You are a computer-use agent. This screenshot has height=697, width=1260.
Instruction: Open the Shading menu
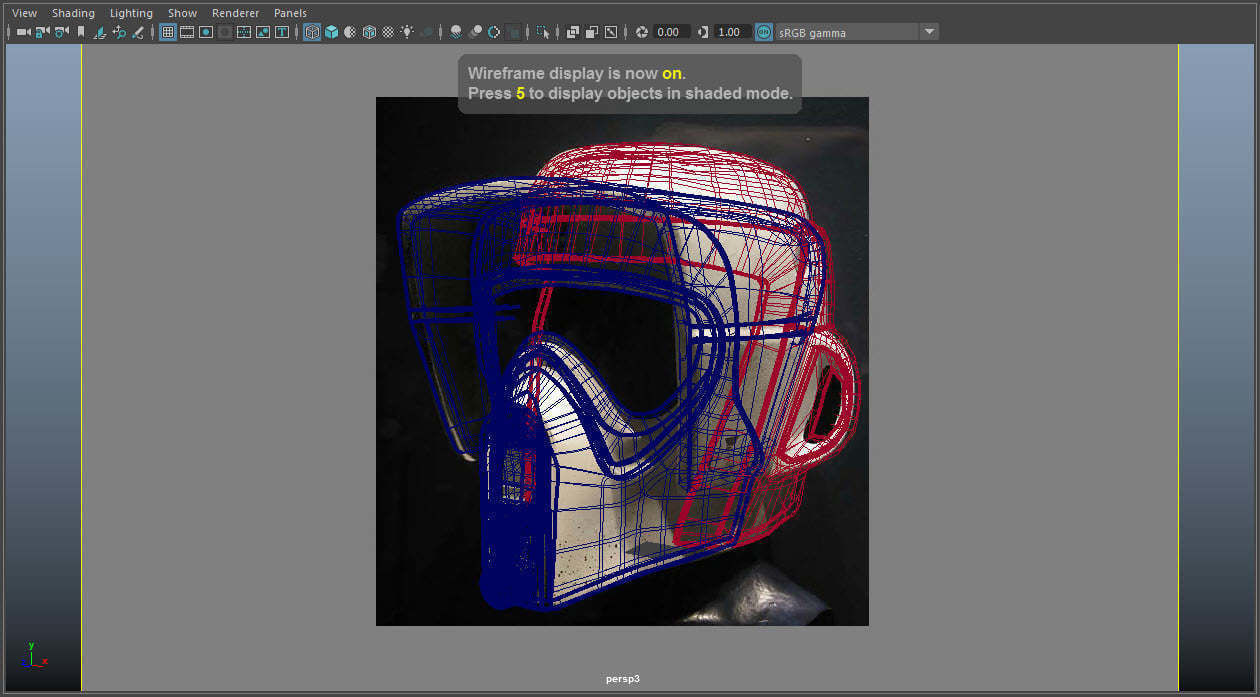point(73,13)
